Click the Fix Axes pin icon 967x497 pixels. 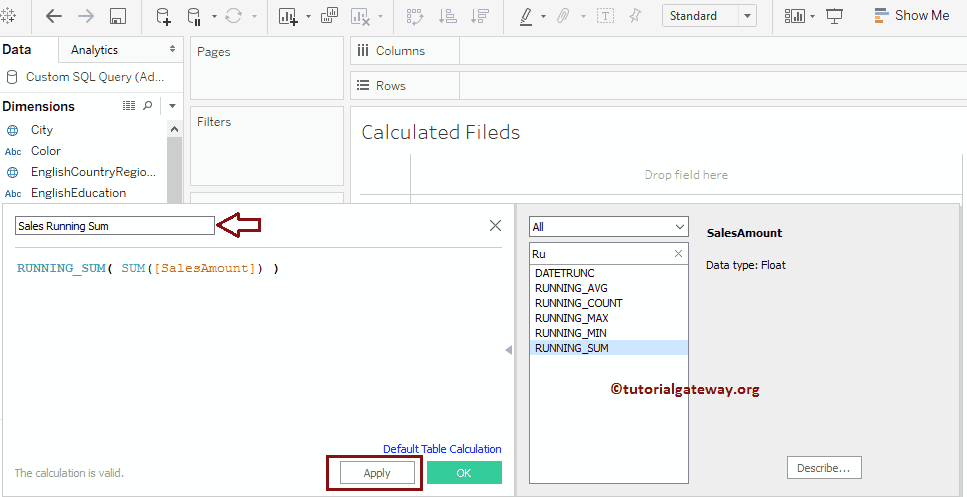(635, 17)
